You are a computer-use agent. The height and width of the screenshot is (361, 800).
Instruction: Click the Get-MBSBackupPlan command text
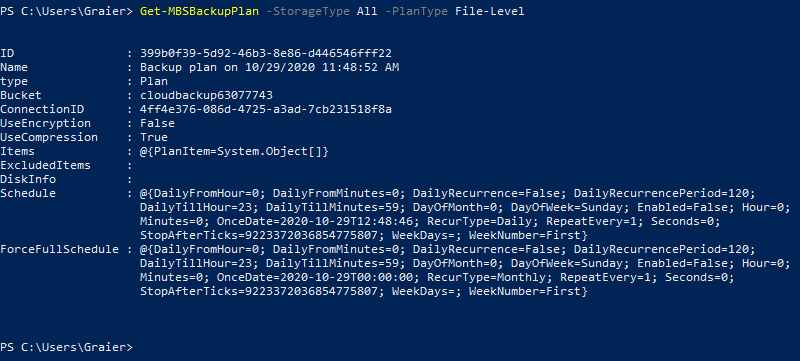[199, 11]
